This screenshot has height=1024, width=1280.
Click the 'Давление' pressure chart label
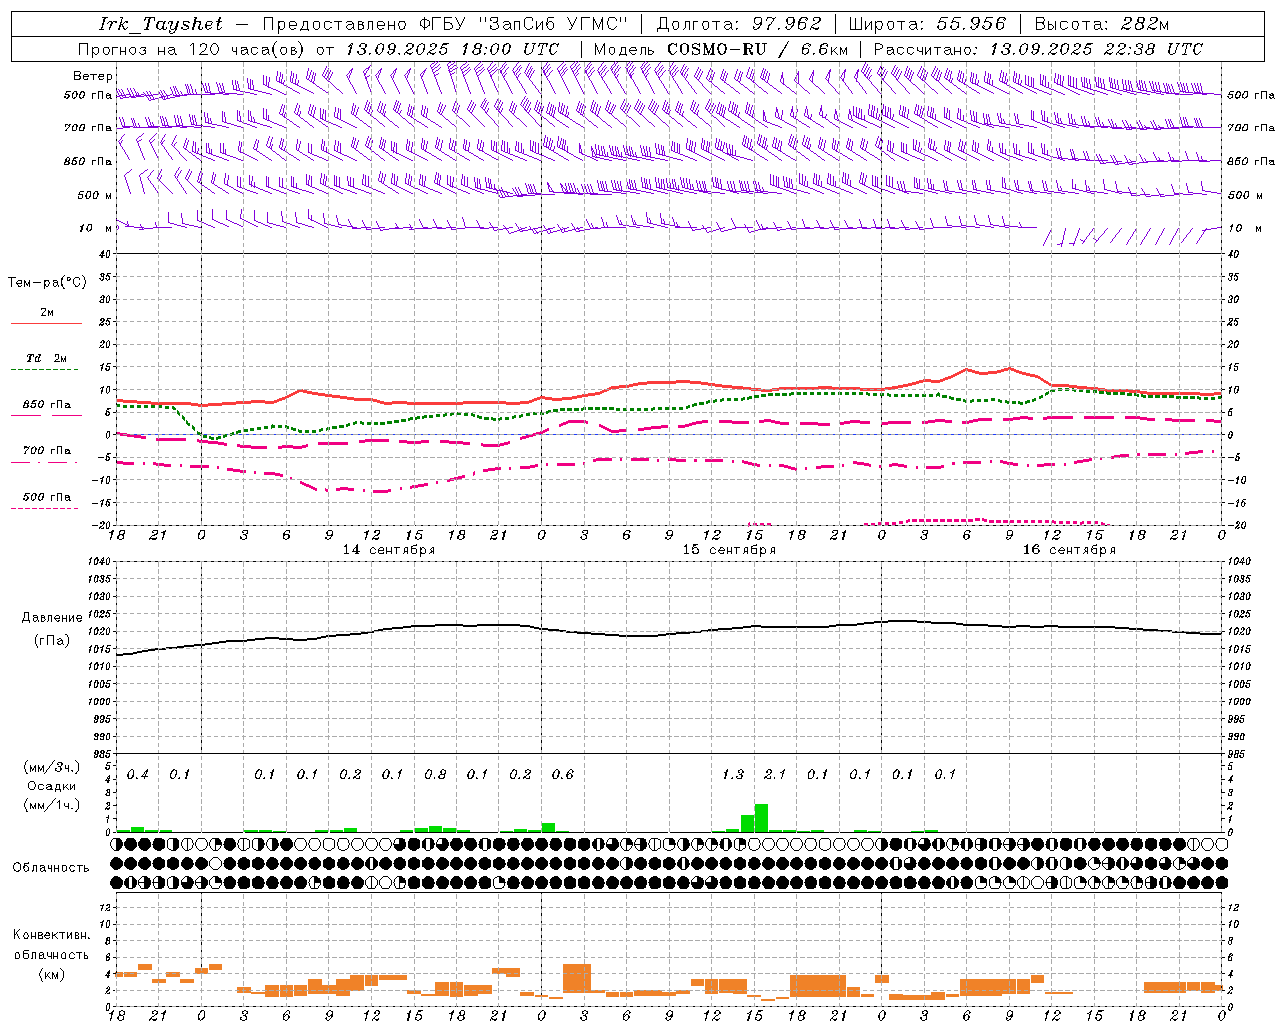pos(52,618)
